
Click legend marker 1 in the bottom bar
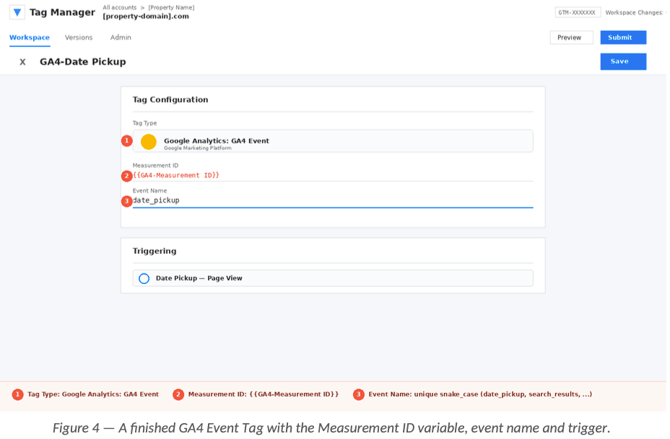[x=18, y=394]
